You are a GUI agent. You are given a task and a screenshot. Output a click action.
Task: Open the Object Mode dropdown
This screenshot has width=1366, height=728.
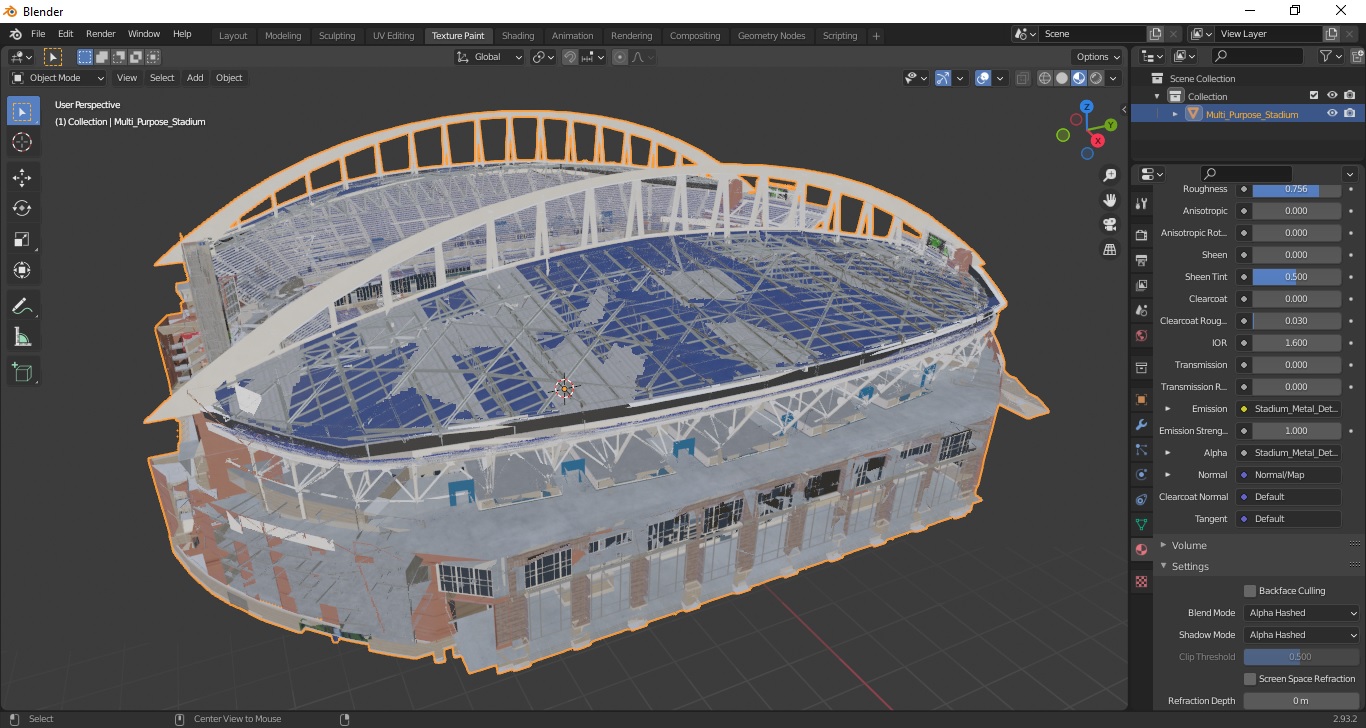point(58,78)
